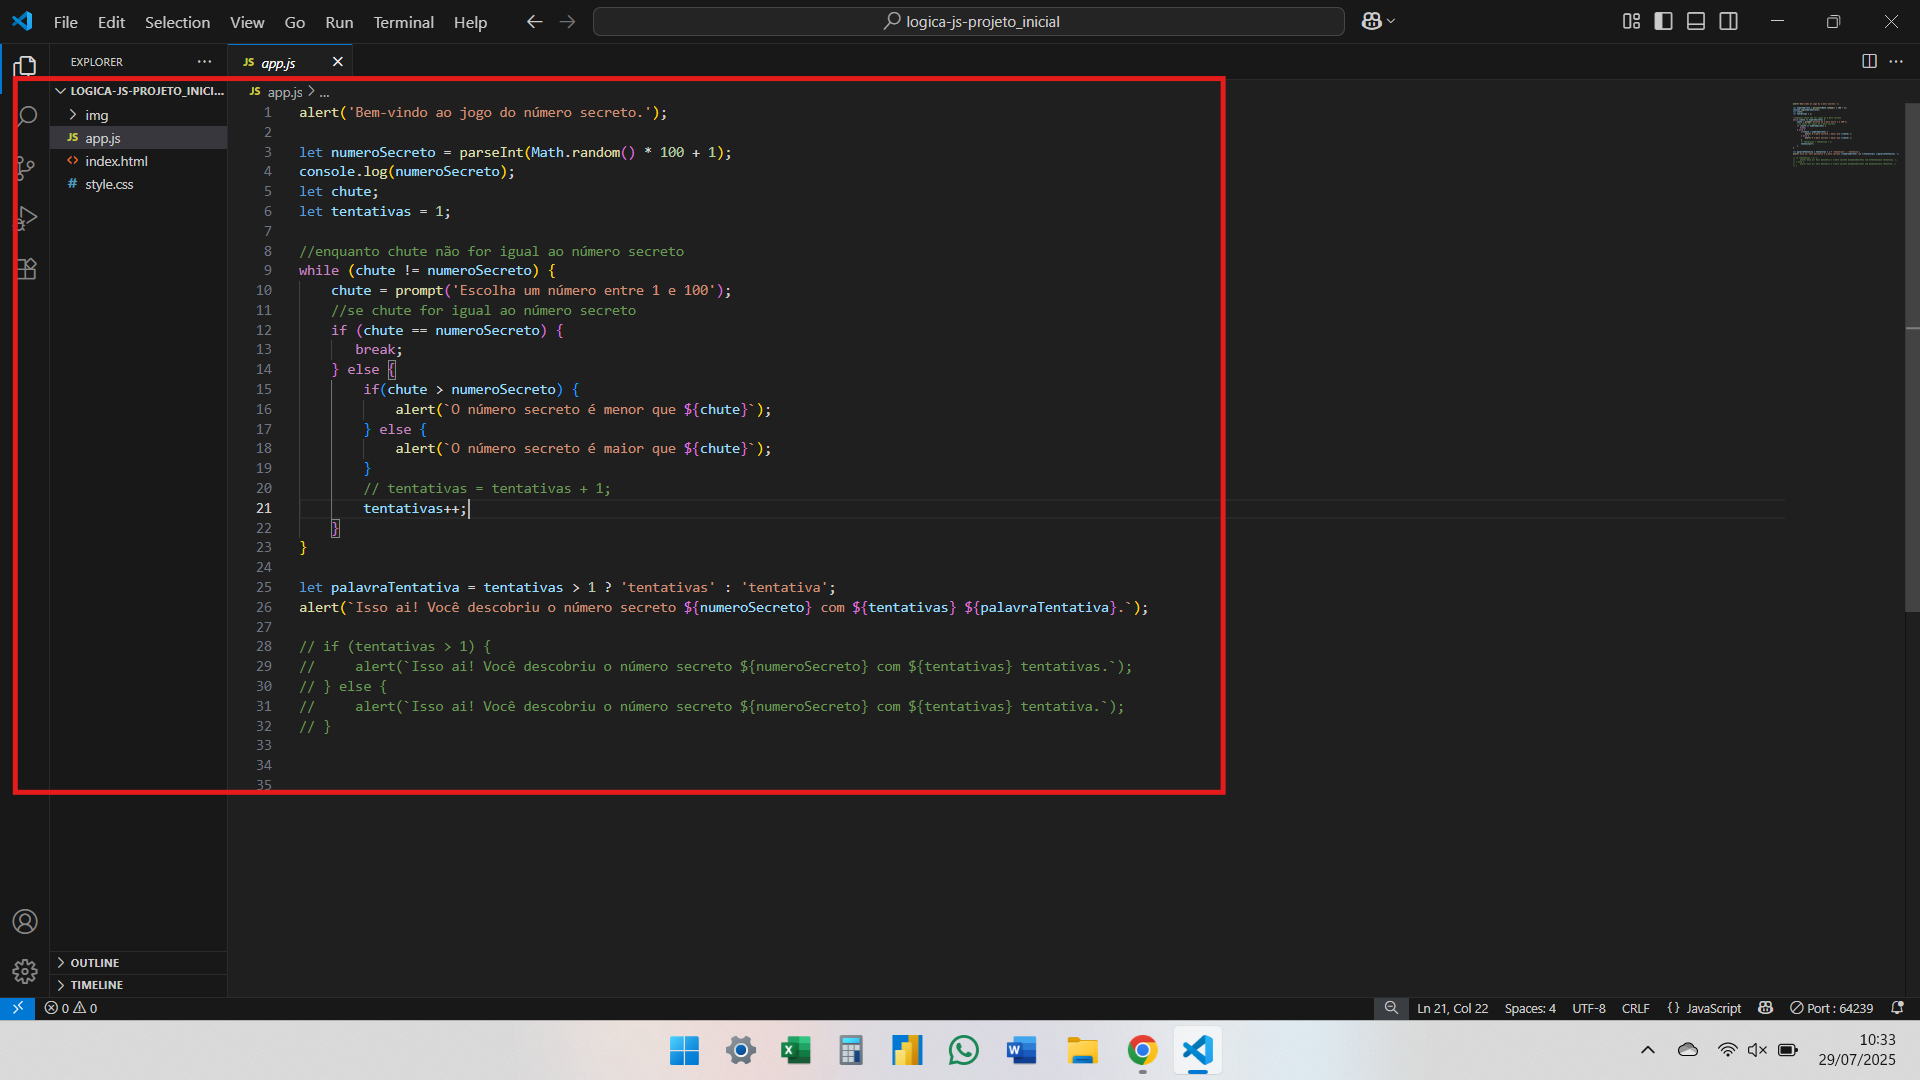Open the Selection menu
The width and height of the screenshot is (1920, 1080).
[177, 22]
